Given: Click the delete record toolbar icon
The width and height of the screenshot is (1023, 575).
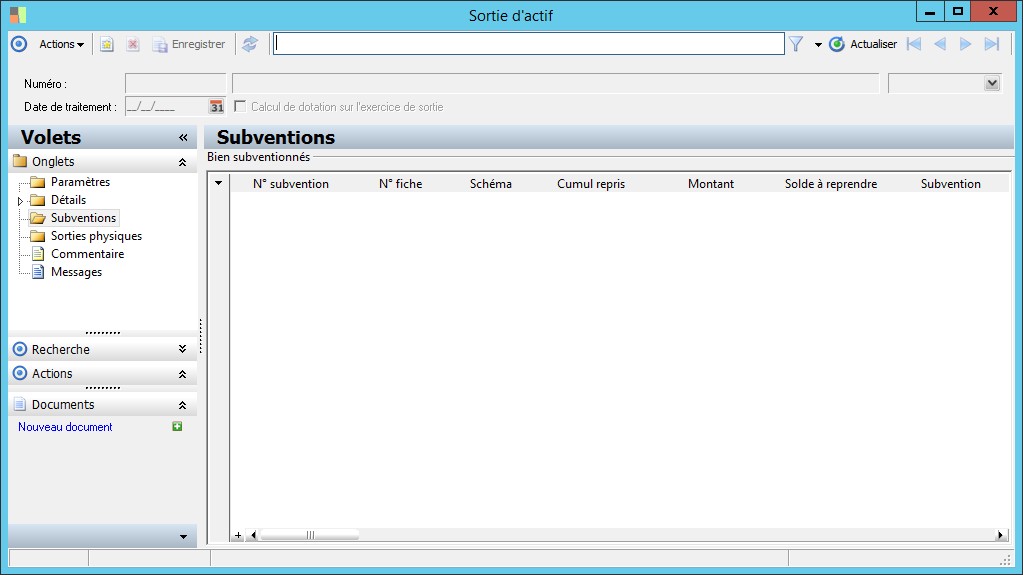Looking at the screenshot, I should click(x=133, y=44).
